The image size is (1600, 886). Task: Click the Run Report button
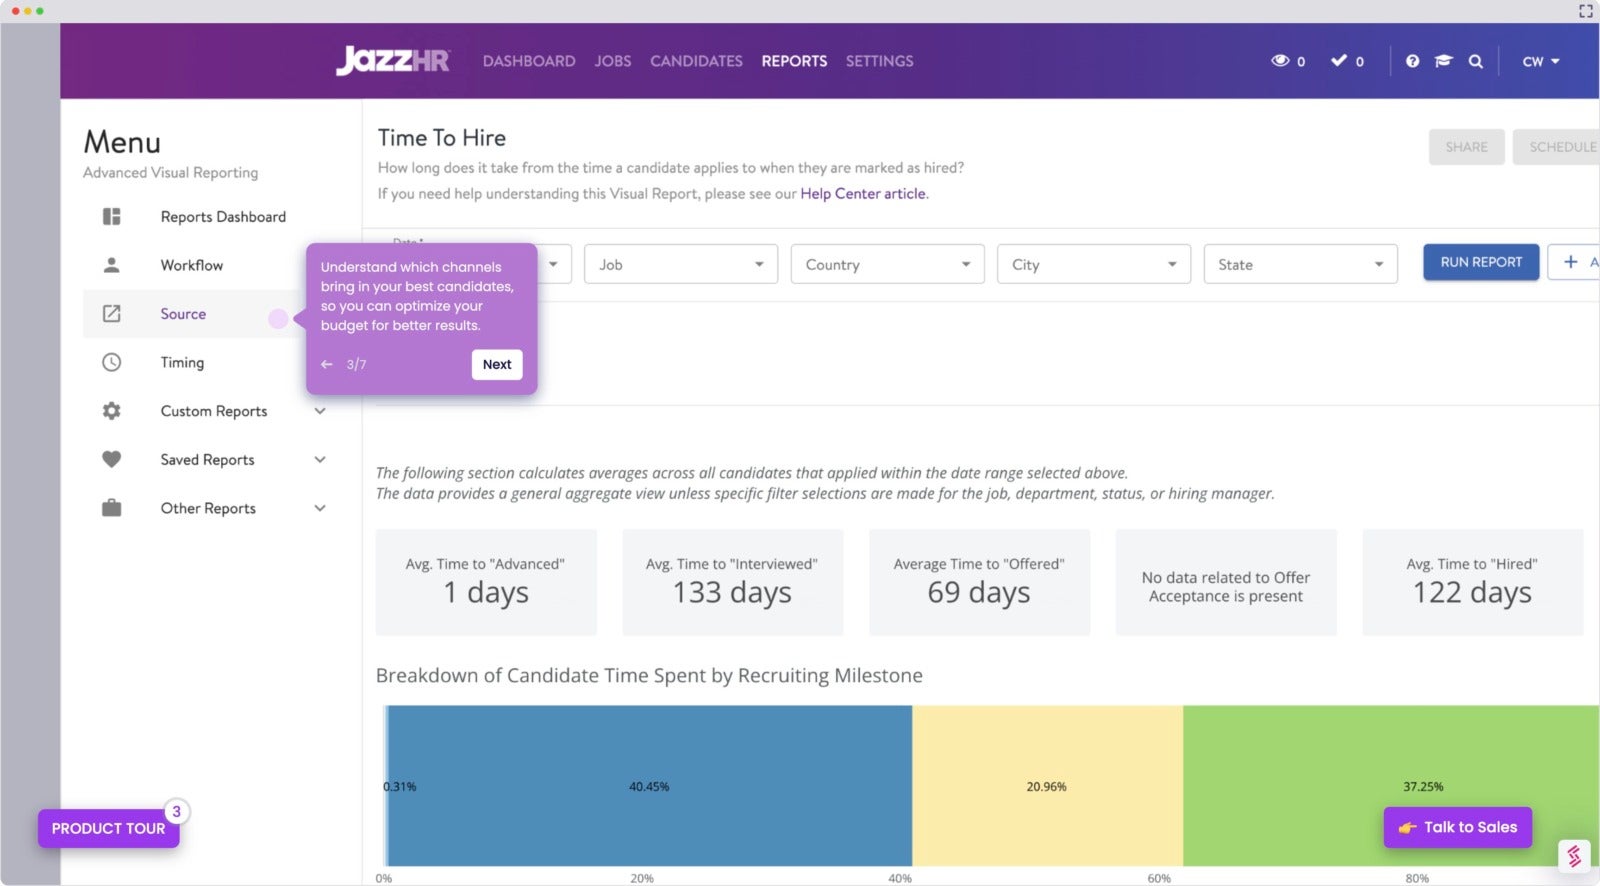(1481, 262)
